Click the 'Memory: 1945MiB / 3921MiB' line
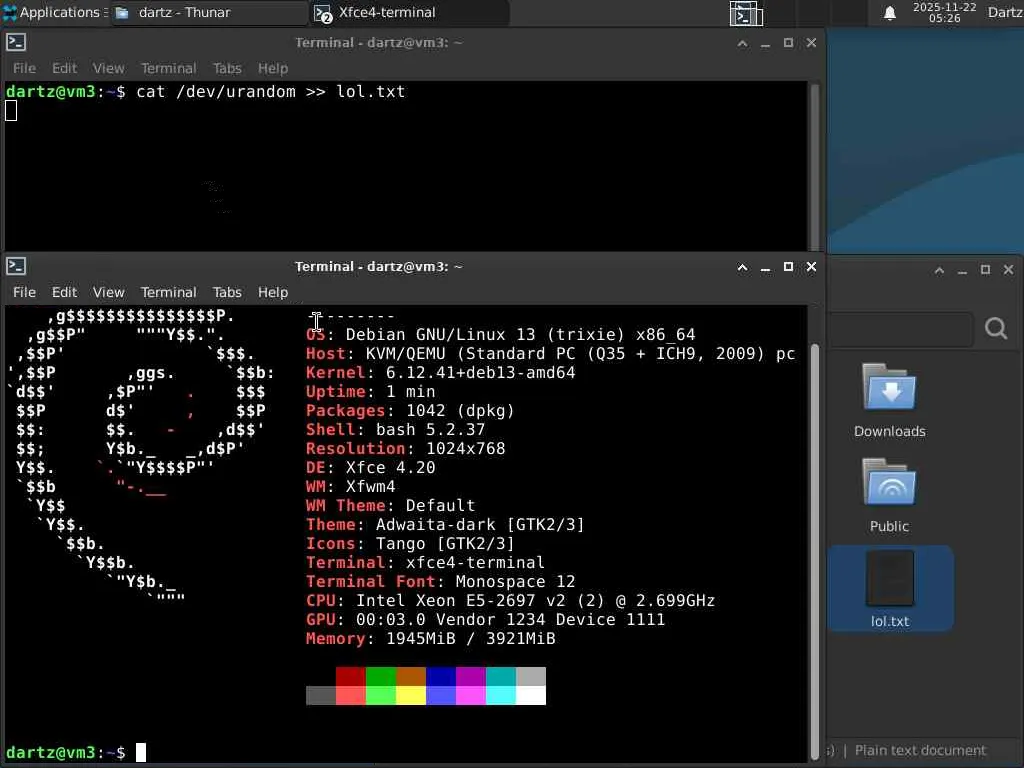1024x768 pixels. (x=431, y=639)
